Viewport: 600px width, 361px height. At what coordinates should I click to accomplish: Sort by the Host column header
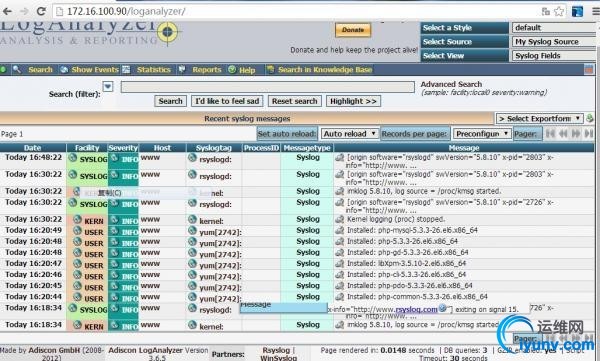(162, 148)
